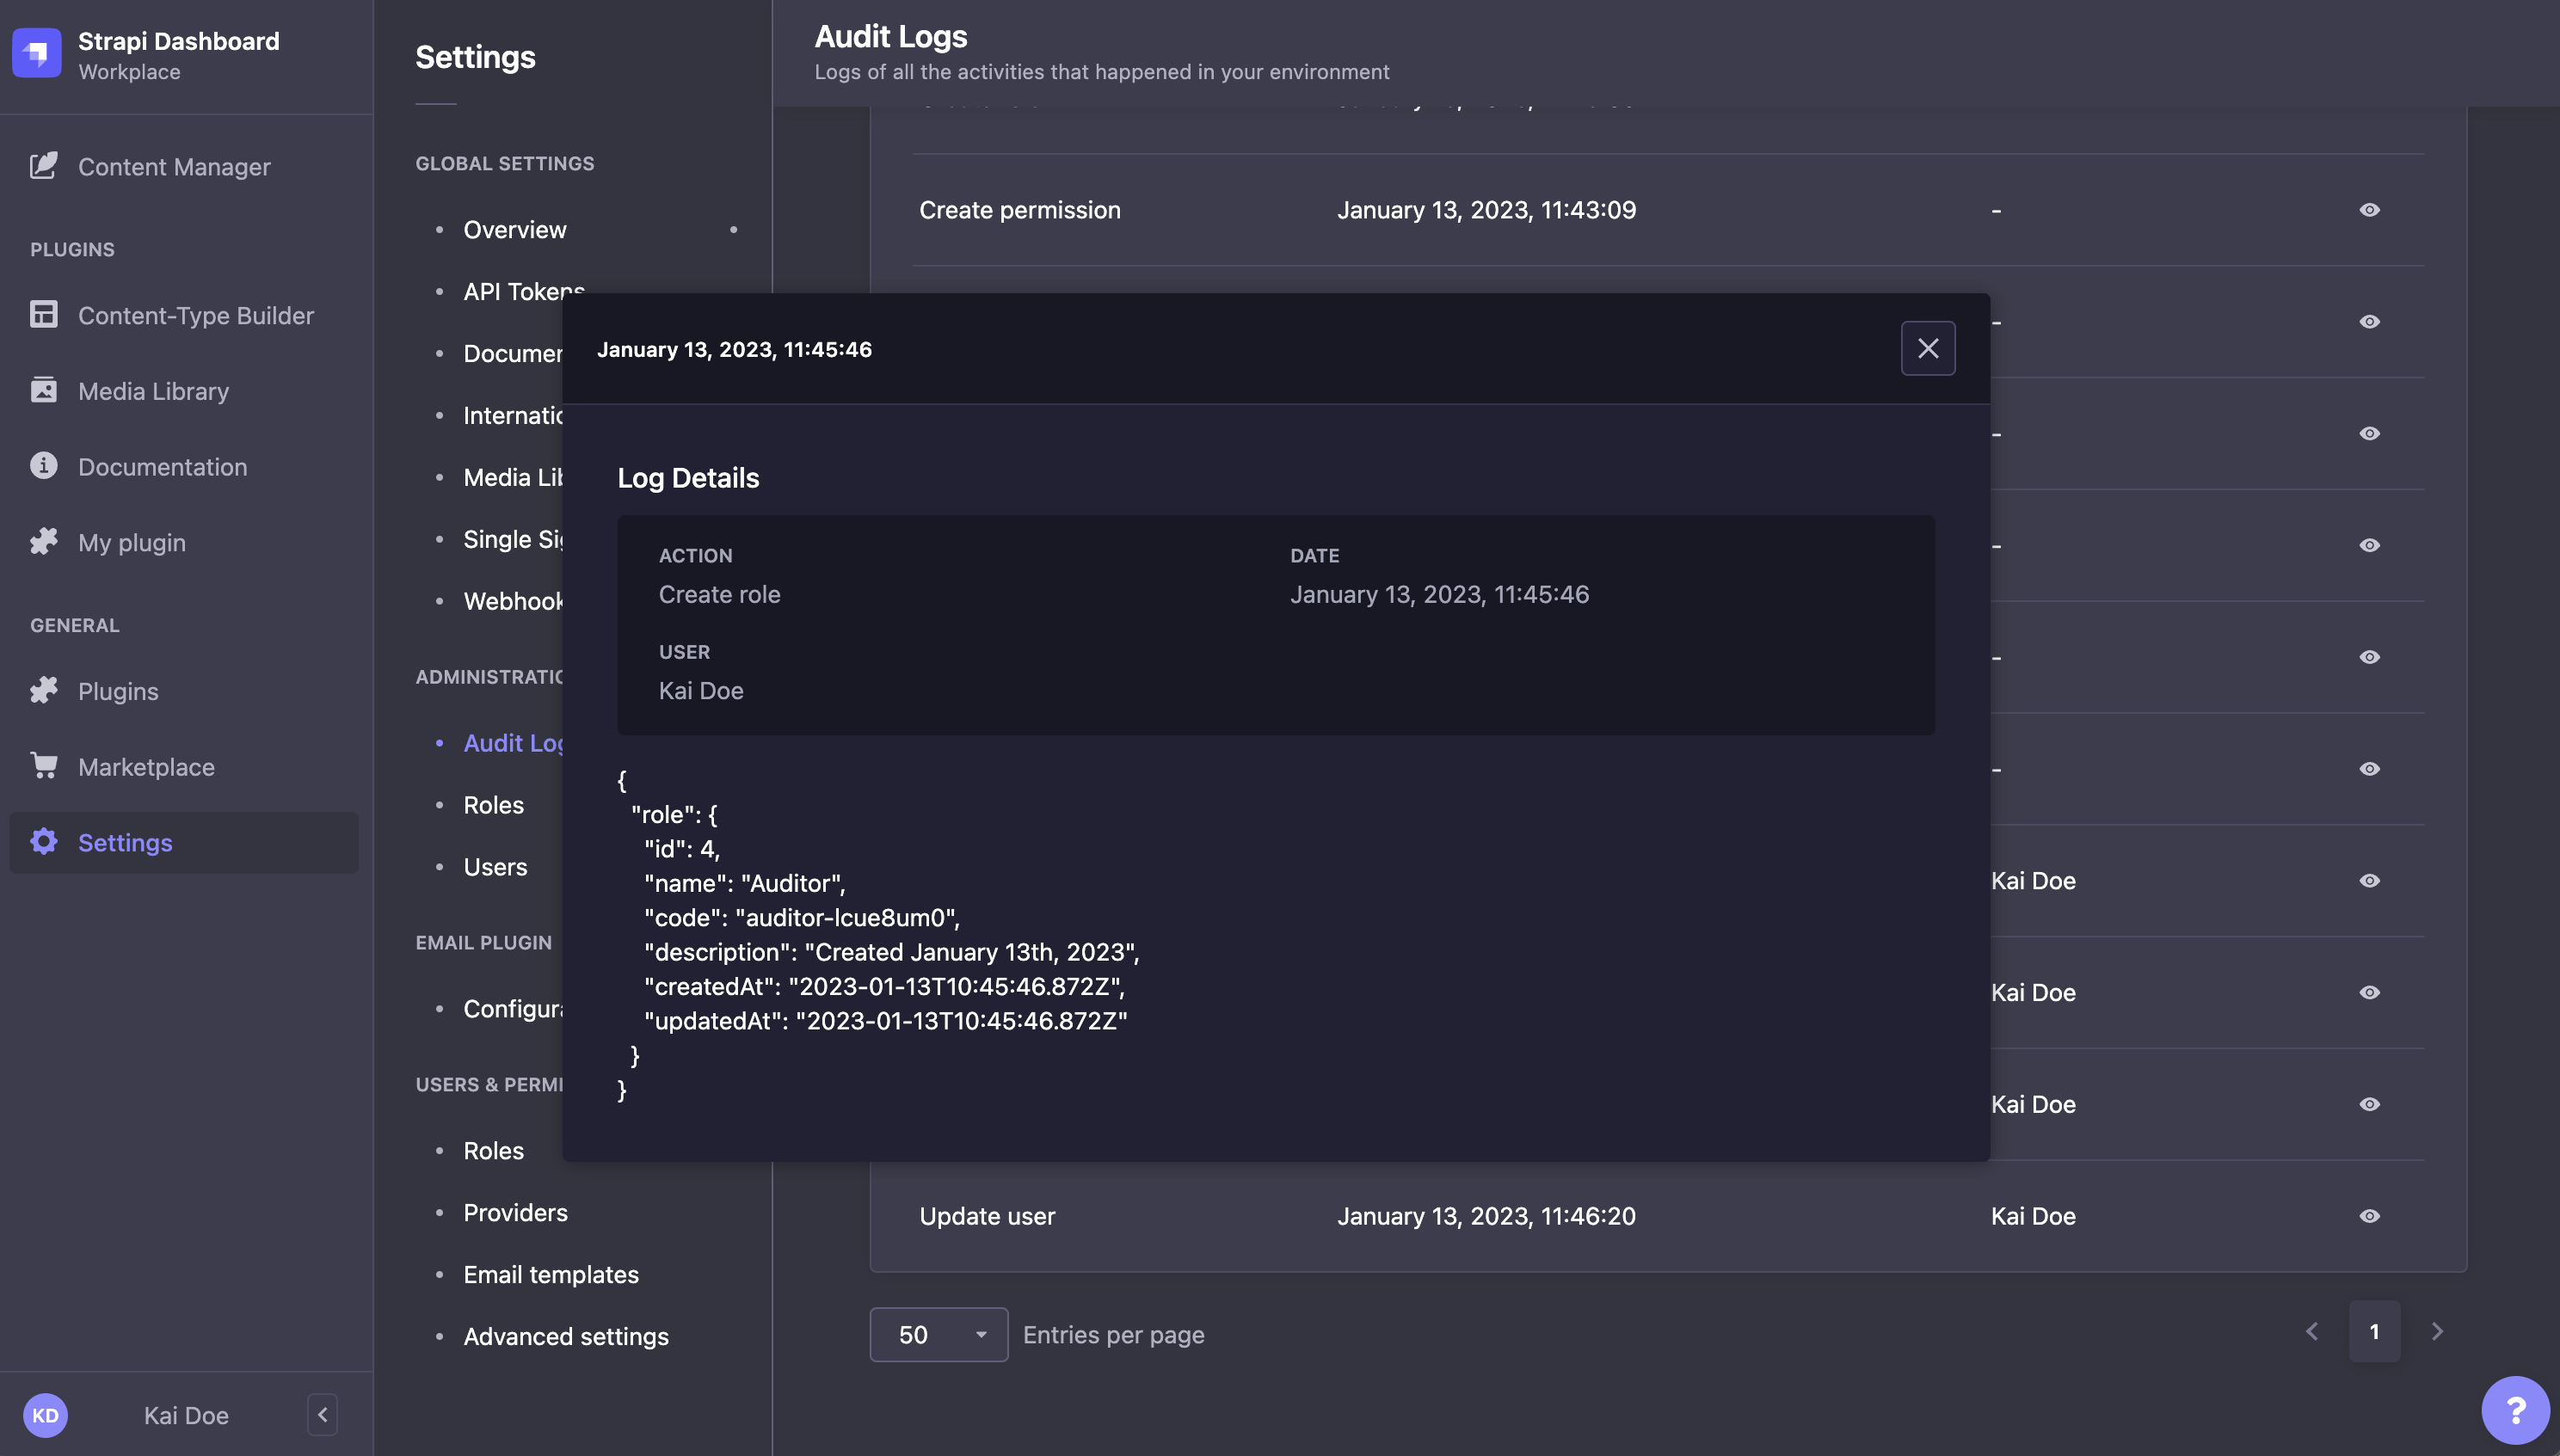Click the Settings gear icon
The width and height of the screenshot is (2560, 1456).
pyautogui.click(x=44, y=842)
